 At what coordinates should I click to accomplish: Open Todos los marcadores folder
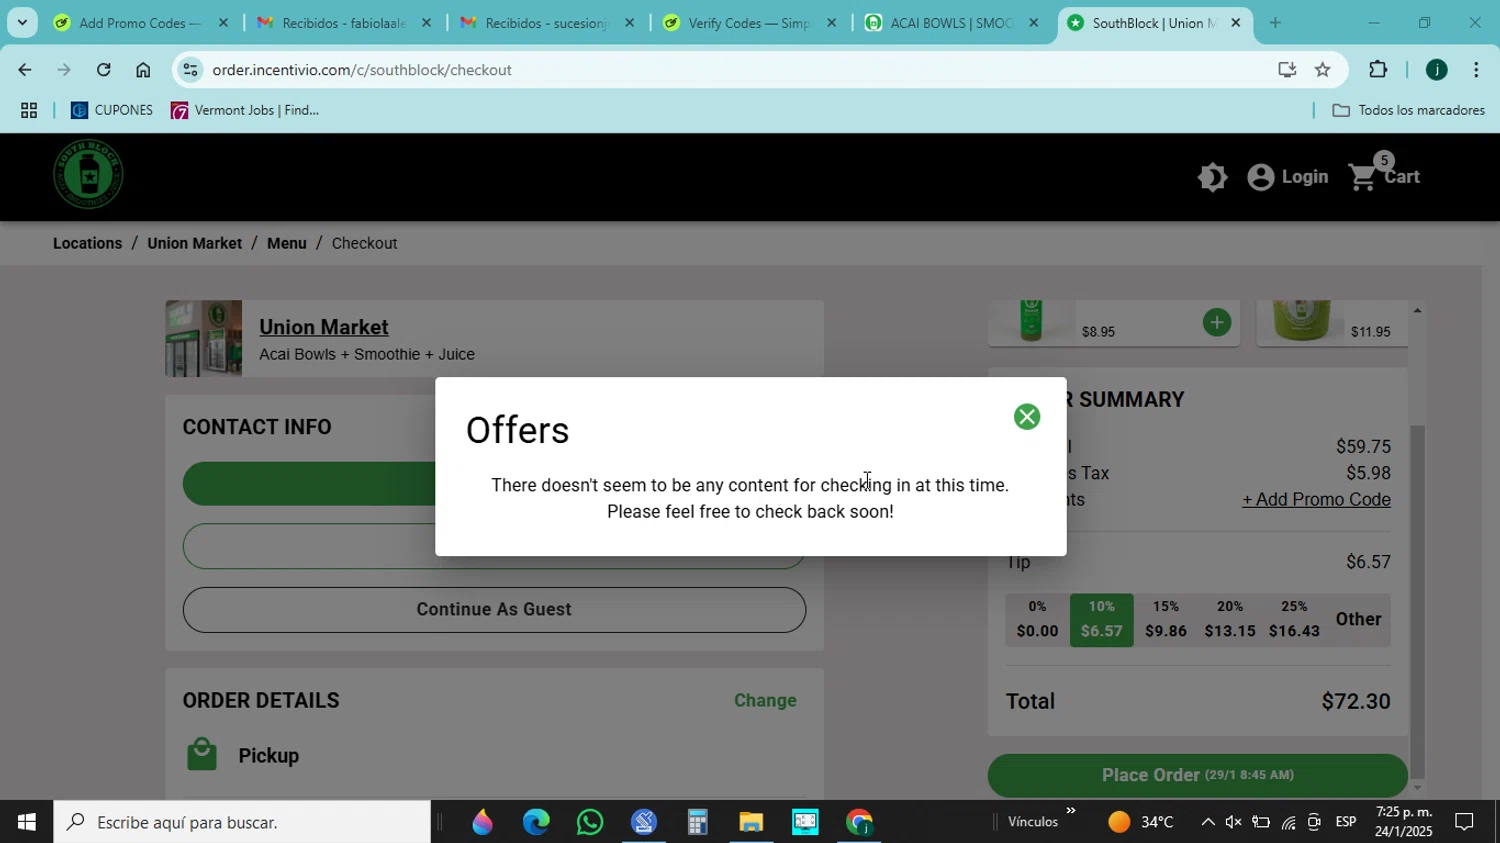click(1409, 110)
